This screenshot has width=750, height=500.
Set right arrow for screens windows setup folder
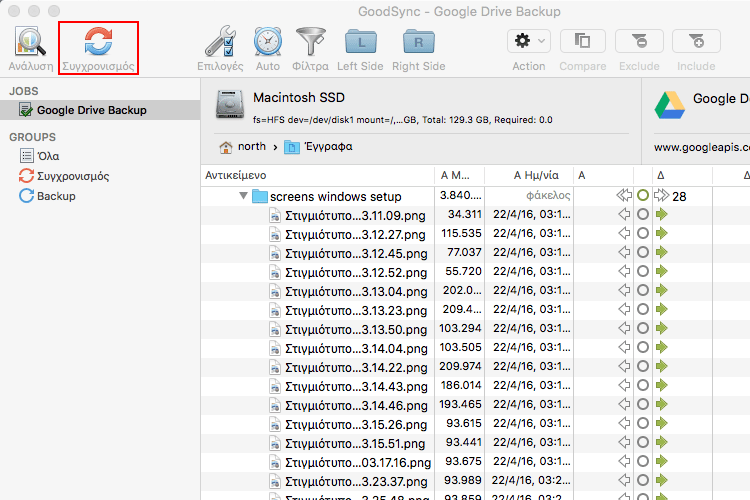(662, 195)
